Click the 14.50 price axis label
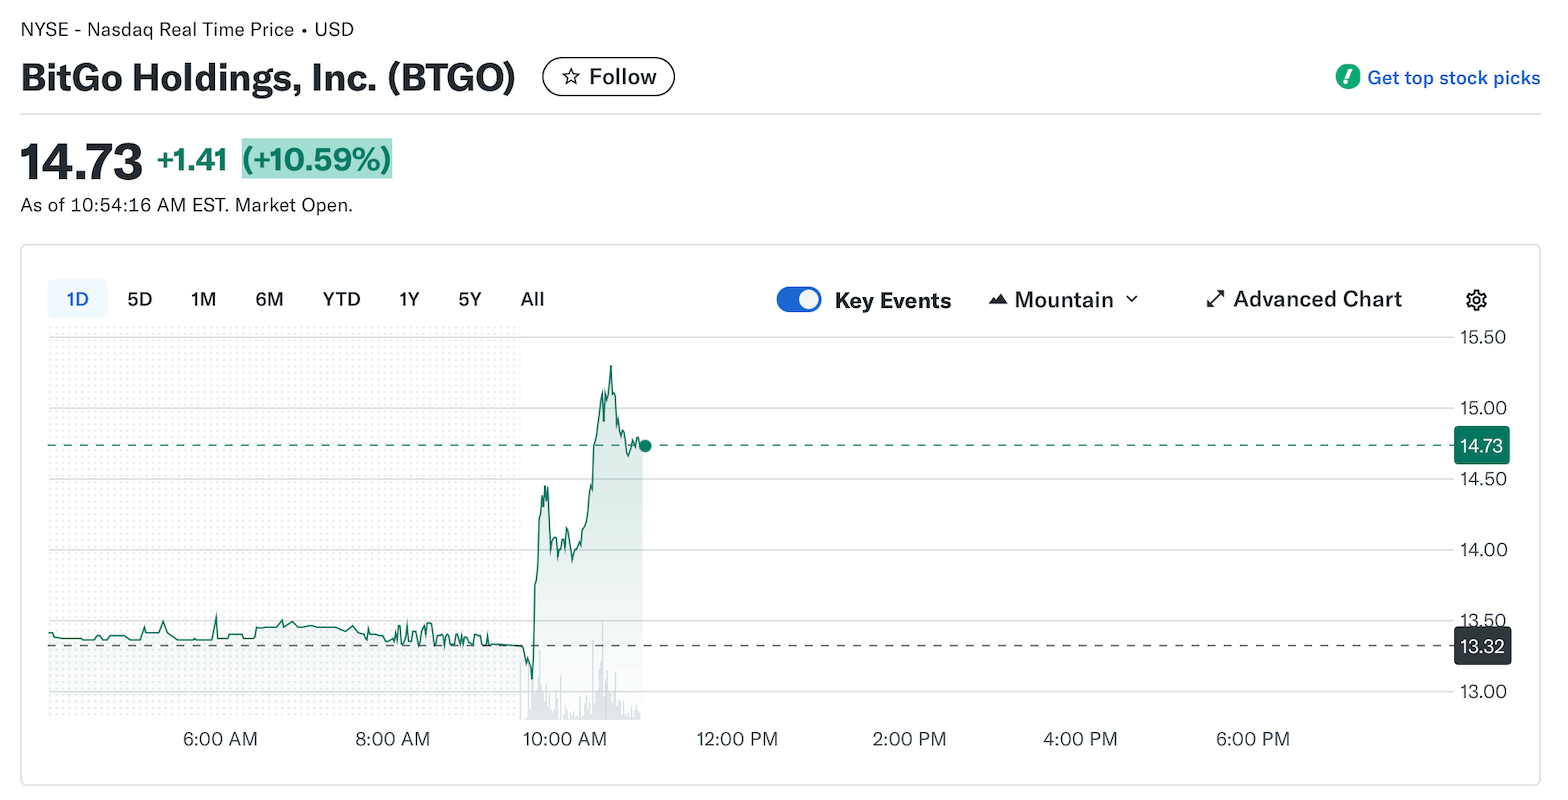The width and height of the screenshot is (1568, 800). click(1483, 479)
